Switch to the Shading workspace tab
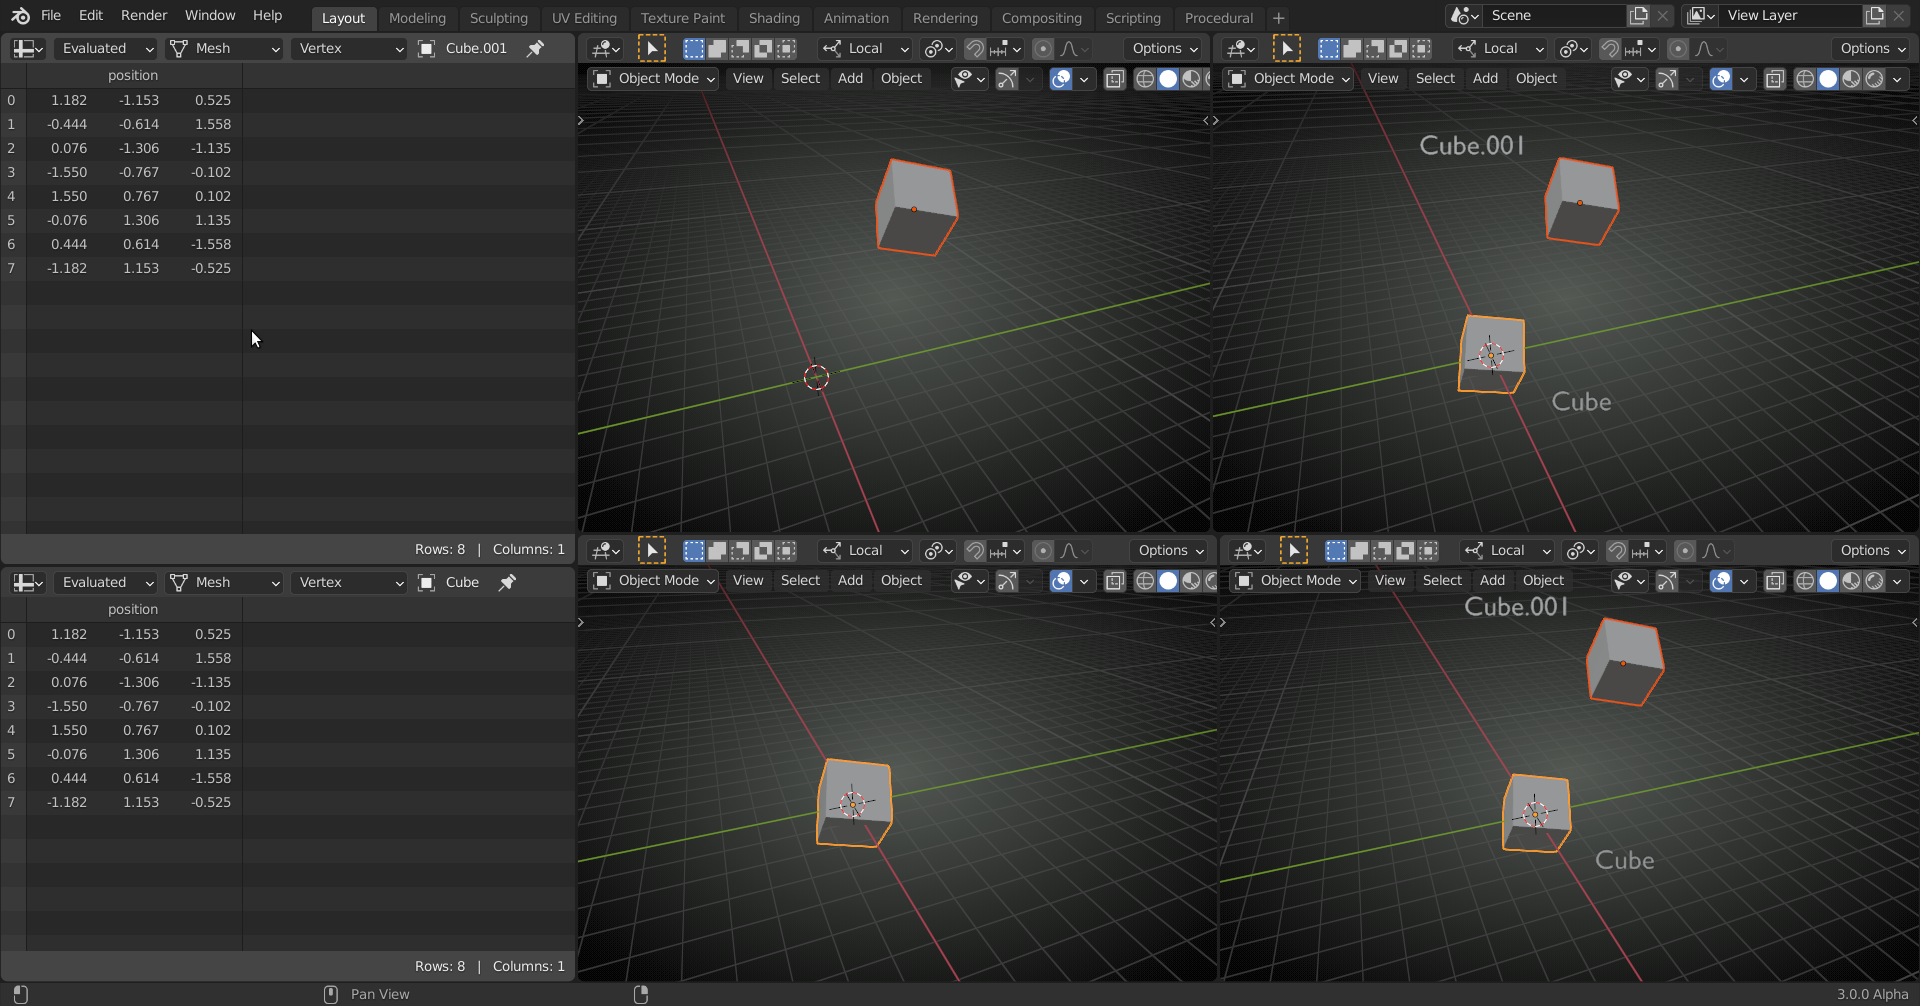Image resolution: width=1920 pixels, height=1006 pixels. tap(774, 18)
